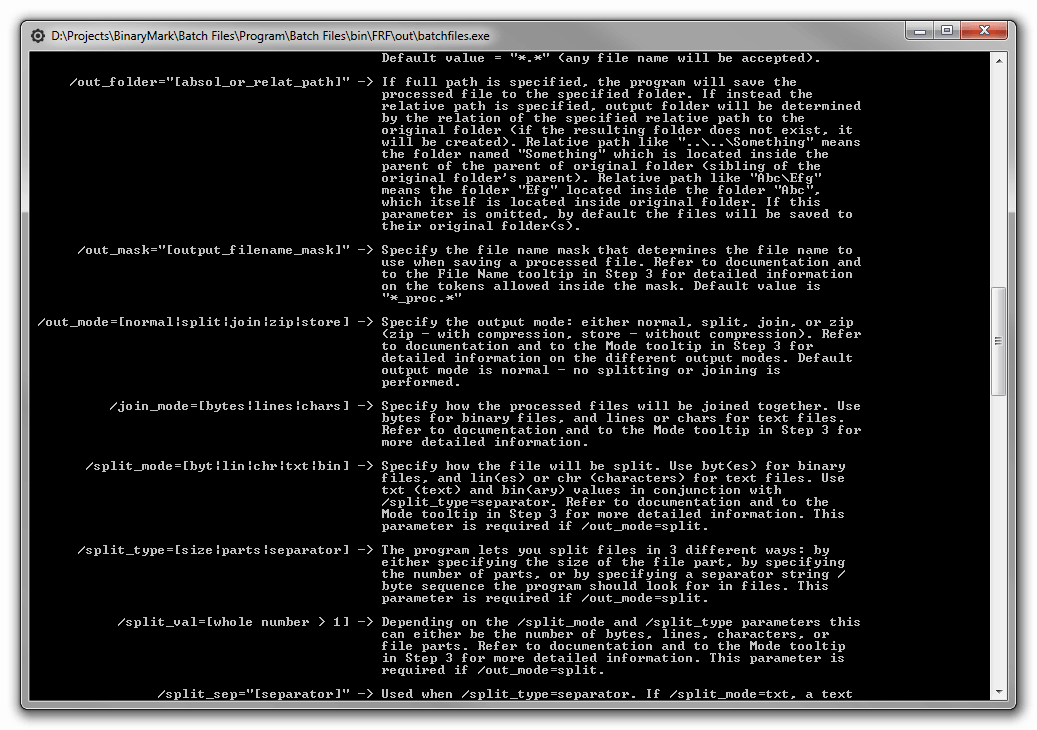Image resolution: width=1037 pixels, height=730 pixels.
Task: Click the vertical scrollbar thumb
Action: pyautogui.click(x=997, y=340)
